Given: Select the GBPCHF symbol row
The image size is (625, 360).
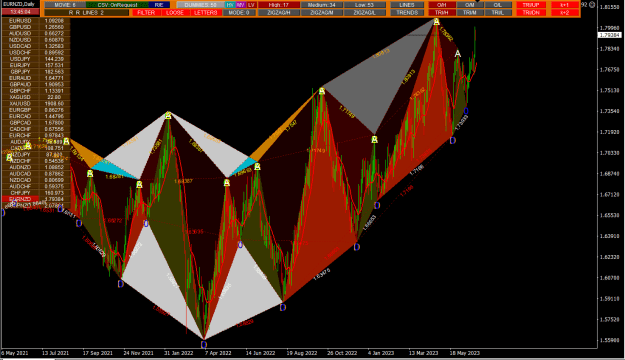Looking at the screenshot, I should [36, 91].
